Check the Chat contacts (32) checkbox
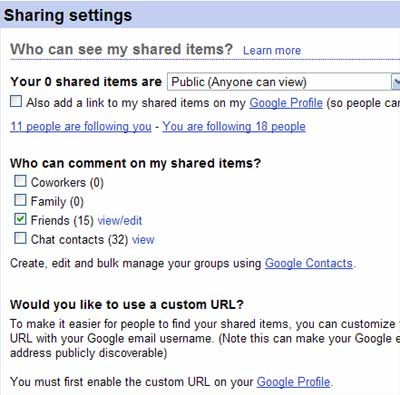 pos(20,238)
